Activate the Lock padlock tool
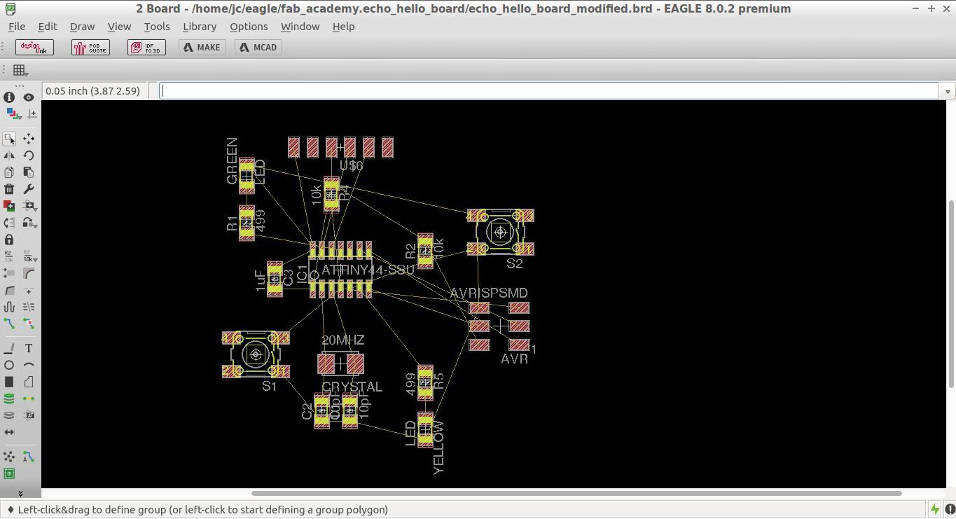The image size is (956, 519). (9, 240)
